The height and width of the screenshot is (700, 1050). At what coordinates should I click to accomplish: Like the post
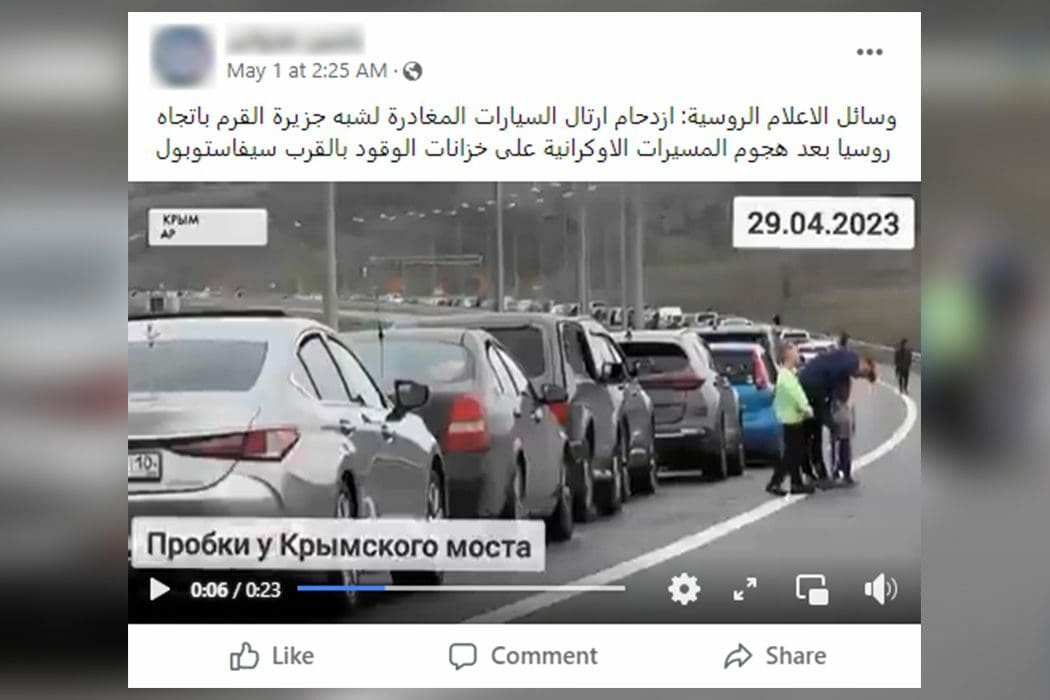coord(272,656)
